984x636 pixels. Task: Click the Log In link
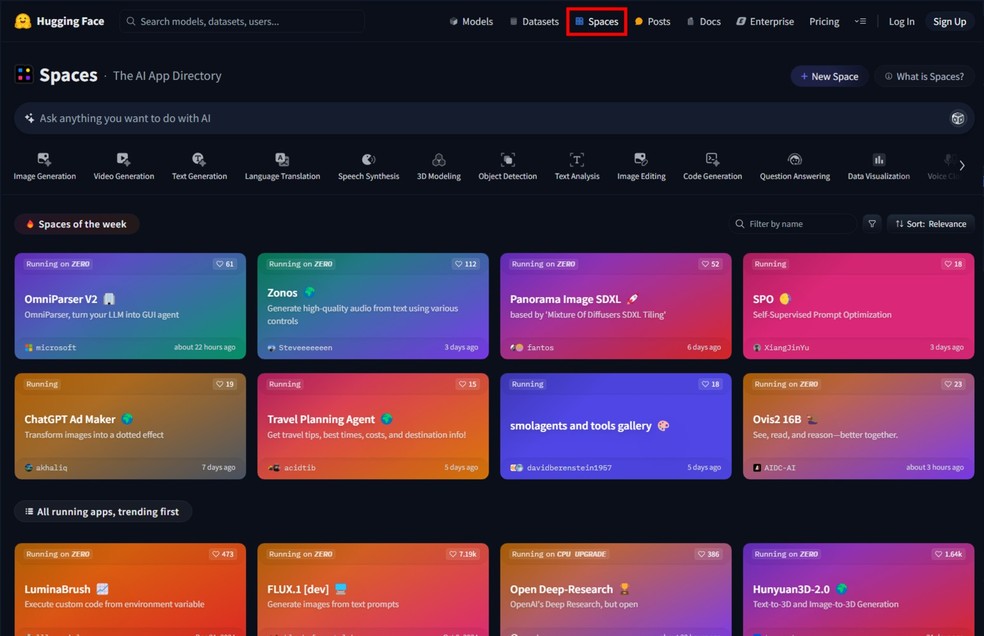[x=901, y=21]
